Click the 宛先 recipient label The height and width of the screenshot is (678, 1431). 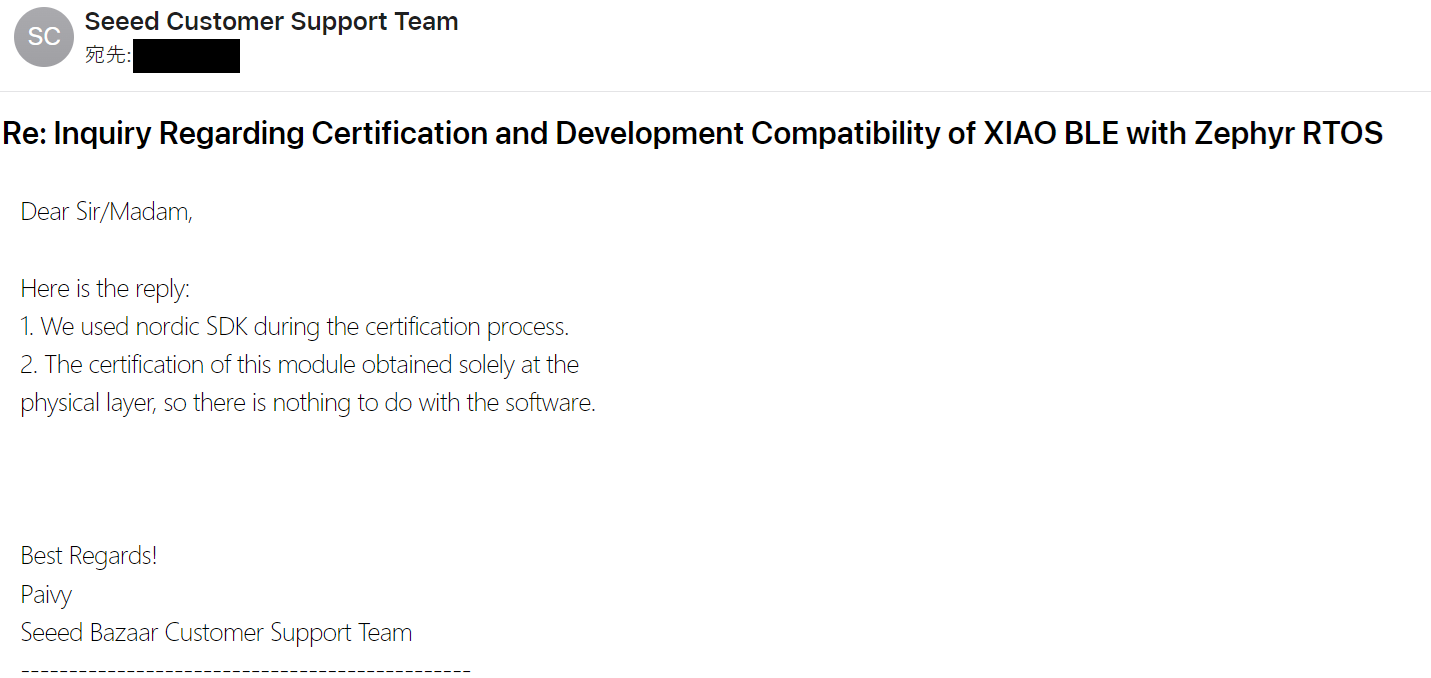click(x=107, y=55)
